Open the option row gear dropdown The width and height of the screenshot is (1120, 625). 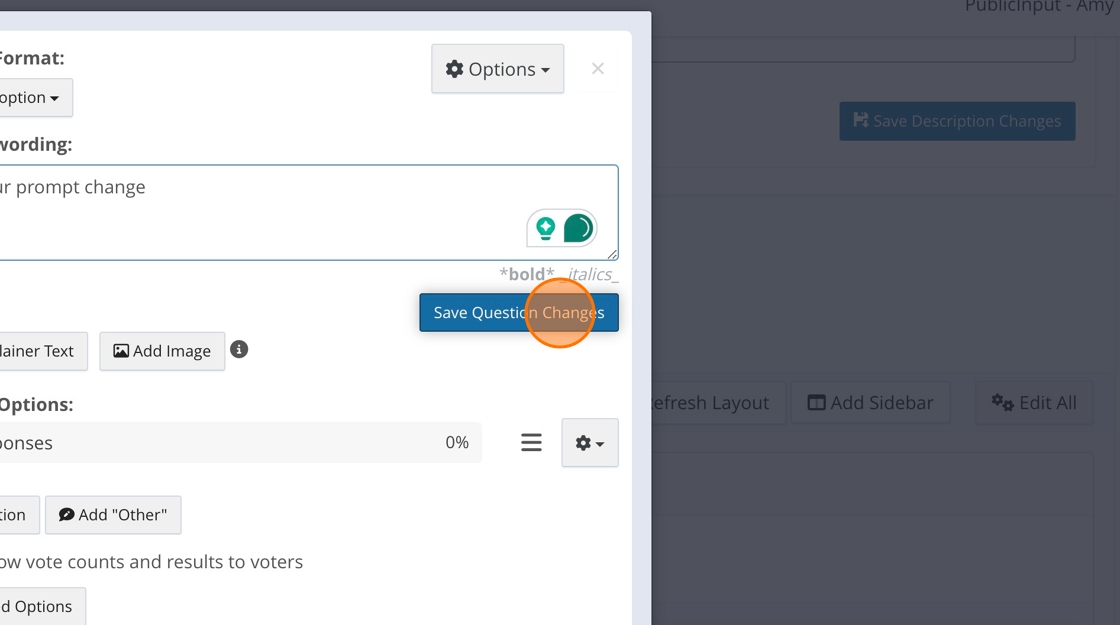(589, 443)
